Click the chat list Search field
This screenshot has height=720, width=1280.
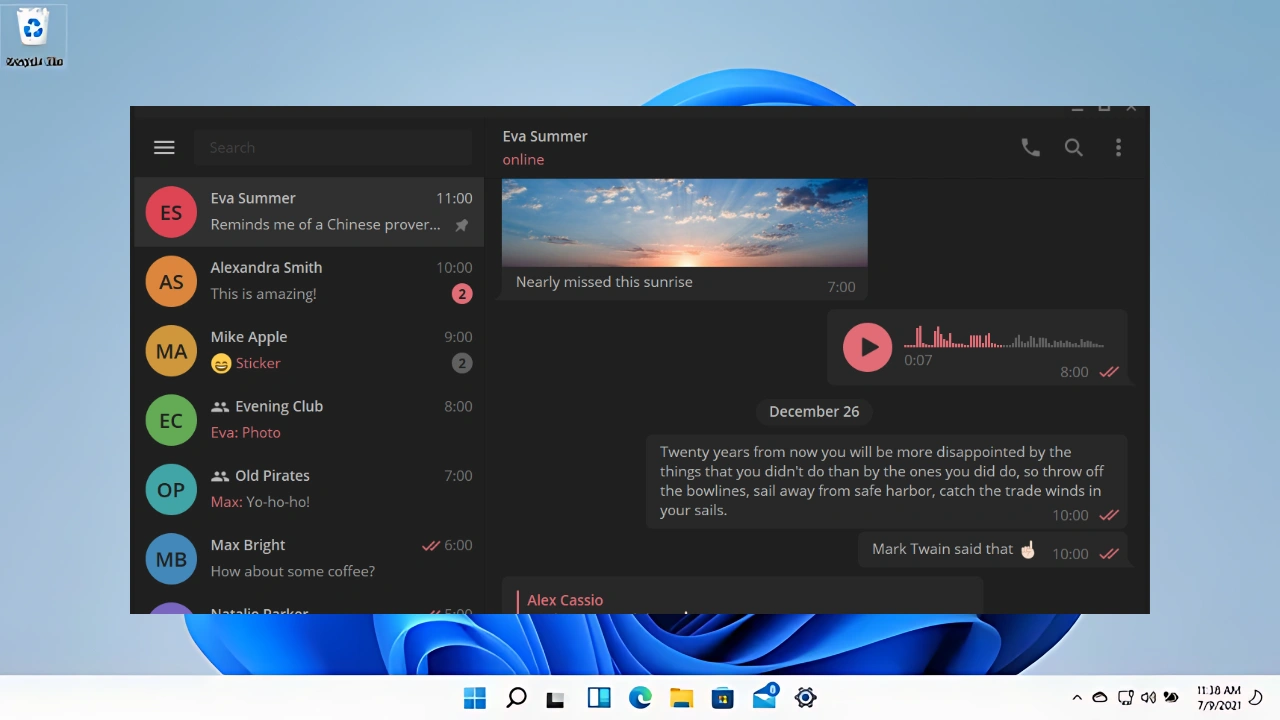pyautogui.click(x=333, y=147)
